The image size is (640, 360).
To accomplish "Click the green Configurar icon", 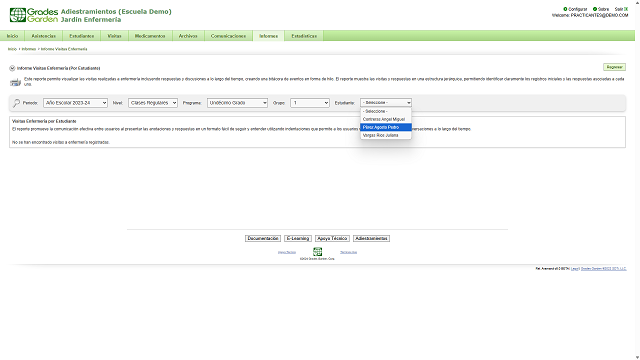I will pos(565,9).
